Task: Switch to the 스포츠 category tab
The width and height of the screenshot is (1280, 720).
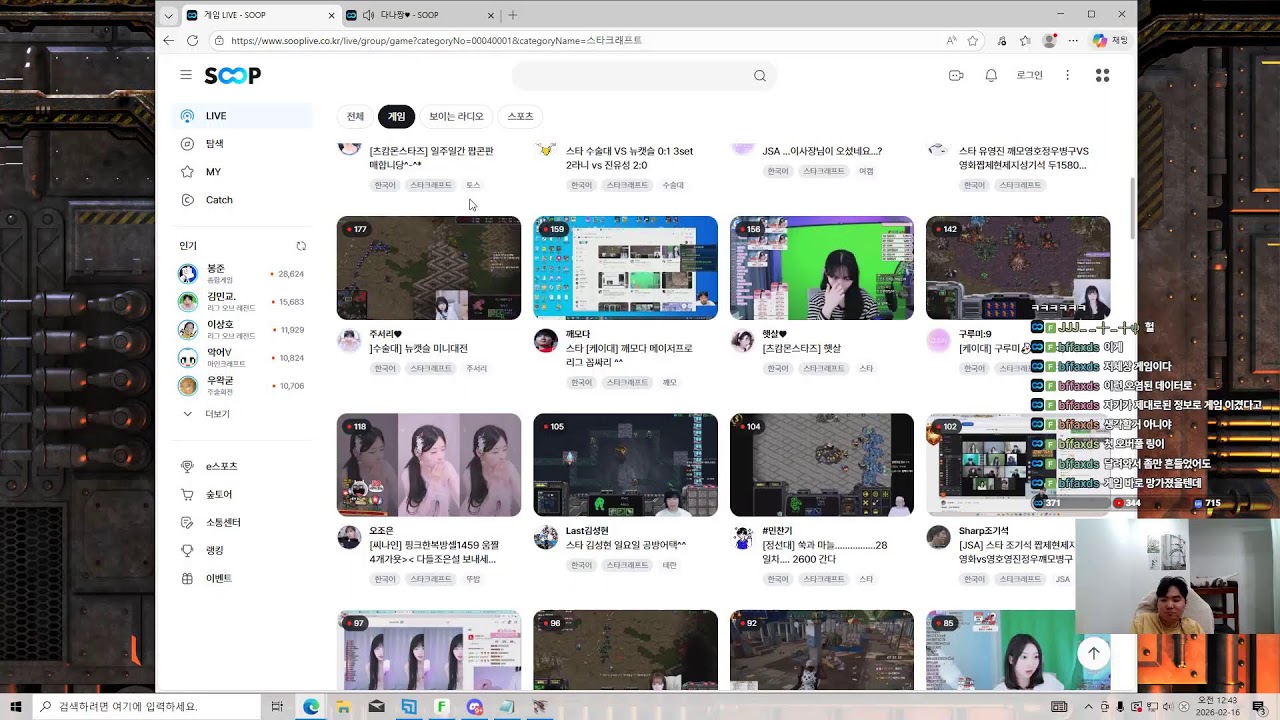Action: (x=520, y=117)
